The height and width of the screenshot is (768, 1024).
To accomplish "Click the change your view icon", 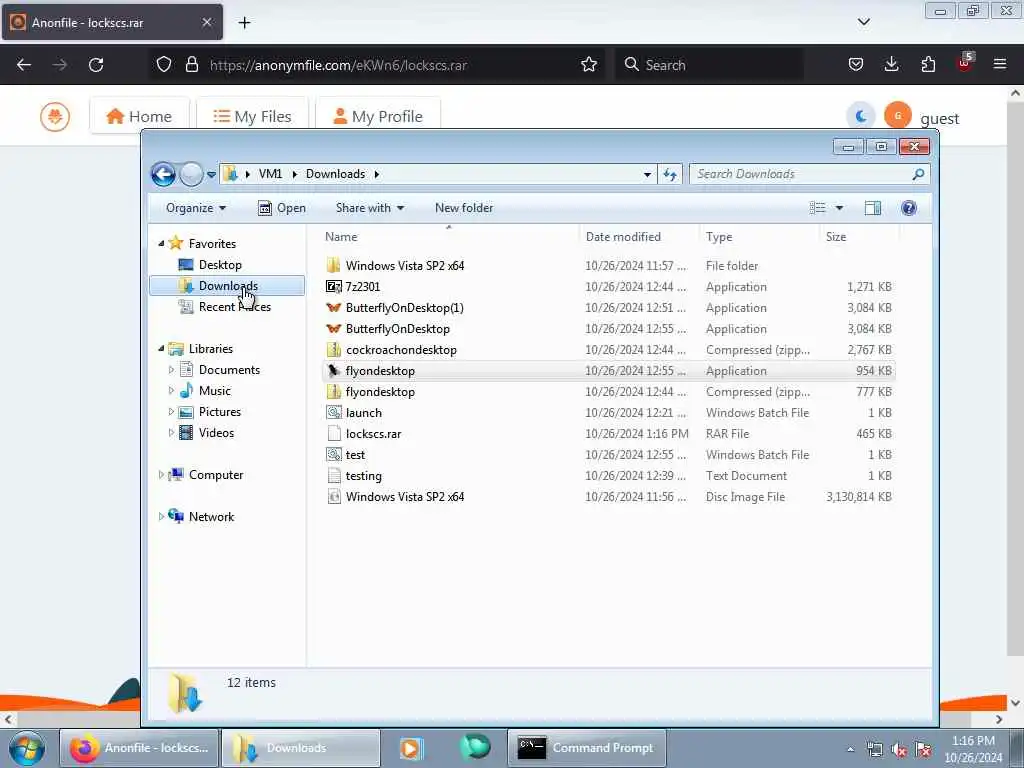I will pyautogui.click(x=818, y=208).
